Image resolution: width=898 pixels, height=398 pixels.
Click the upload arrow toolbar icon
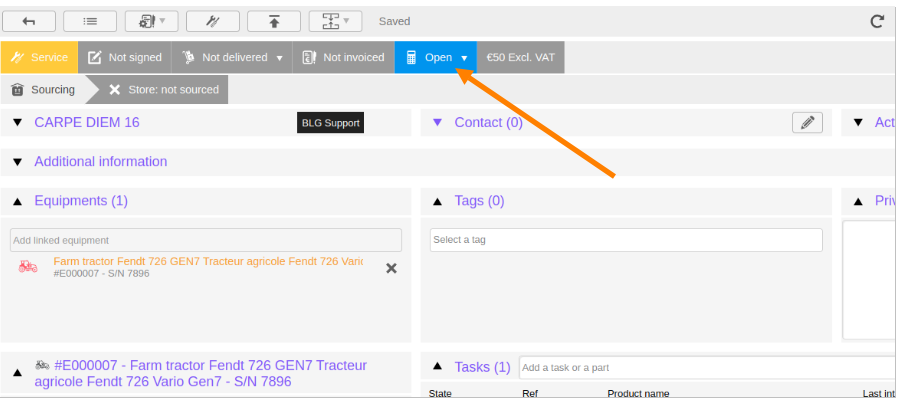click(274, 21)
